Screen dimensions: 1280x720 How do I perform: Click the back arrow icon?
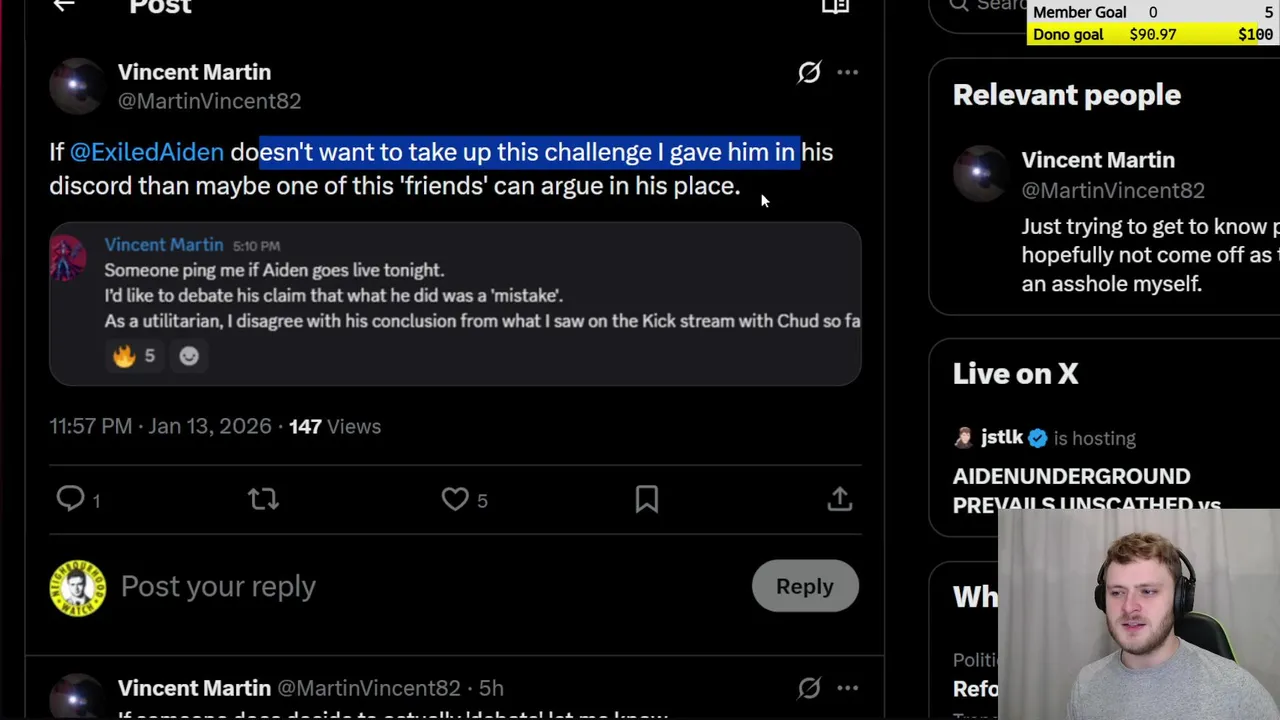pyautogui.click(x=64, y=6)
